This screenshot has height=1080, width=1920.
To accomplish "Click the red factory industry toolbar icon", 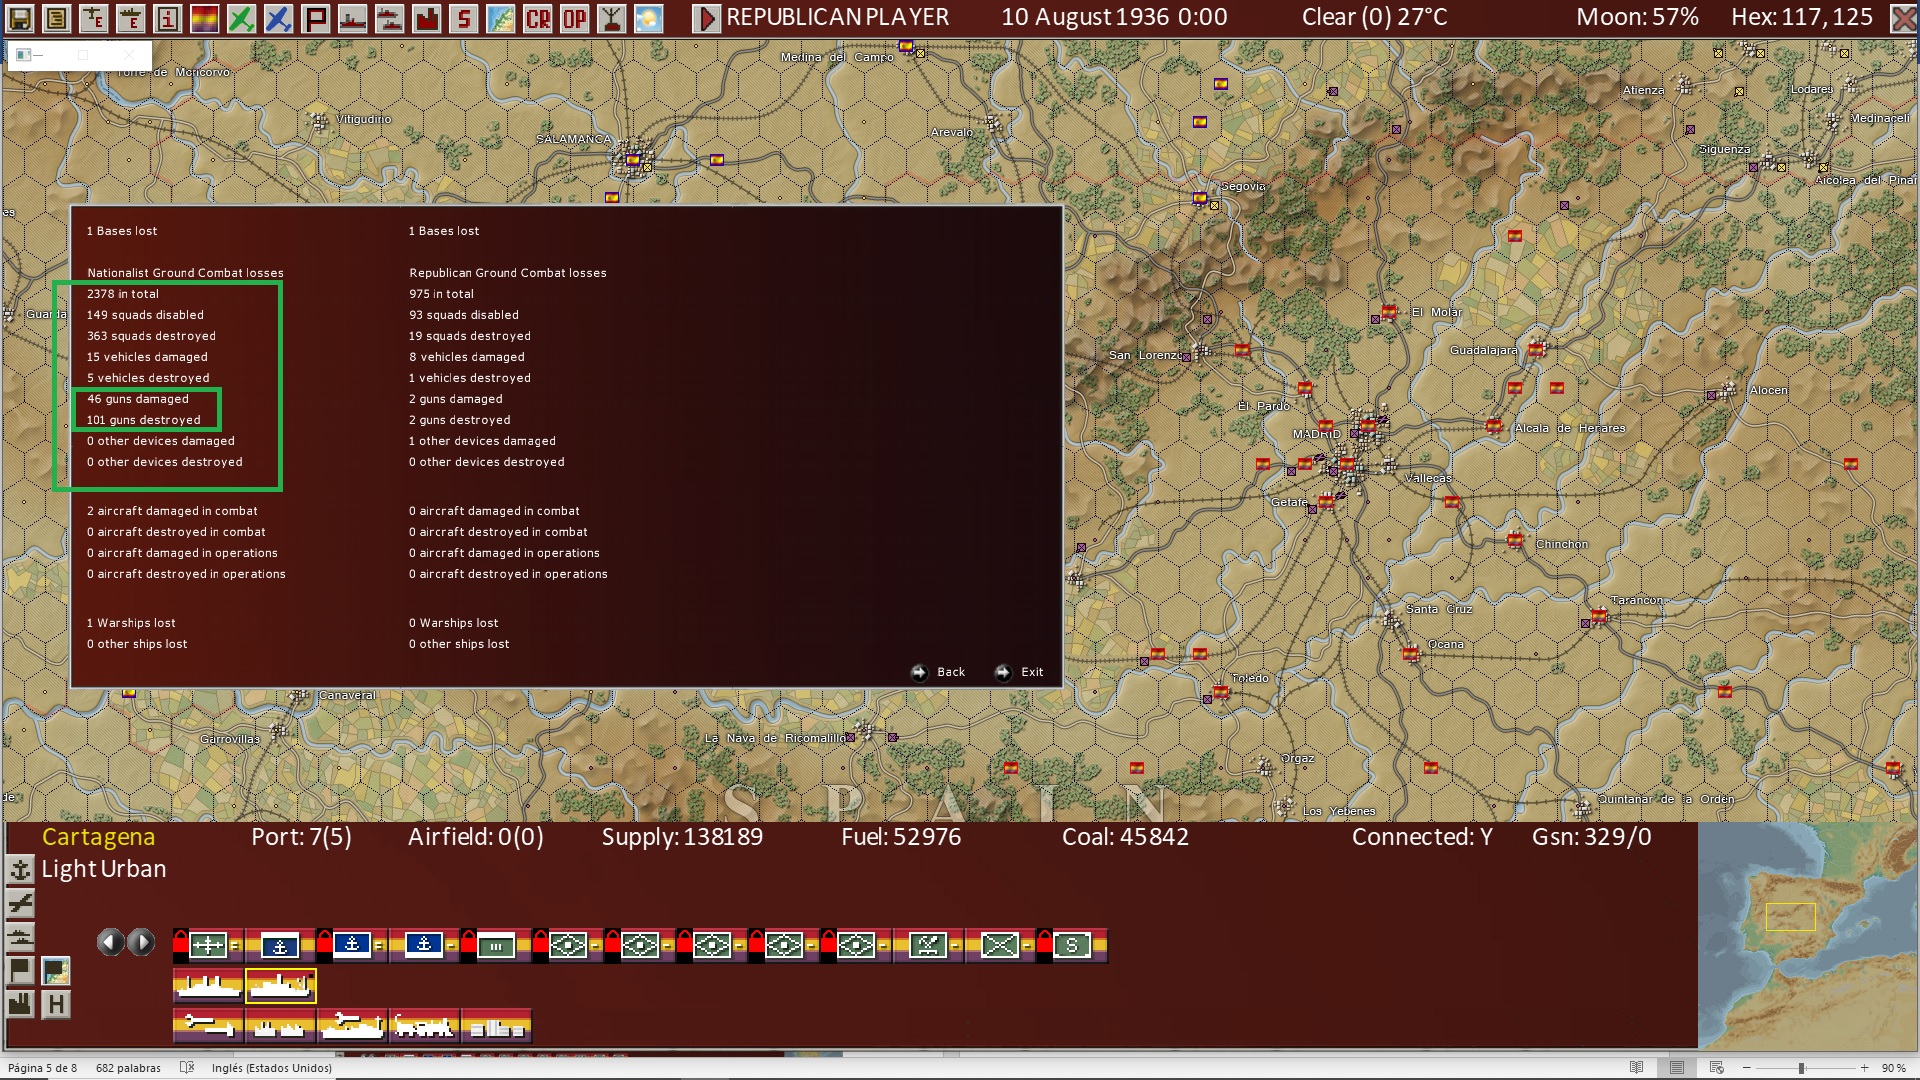I will [427, 18].
